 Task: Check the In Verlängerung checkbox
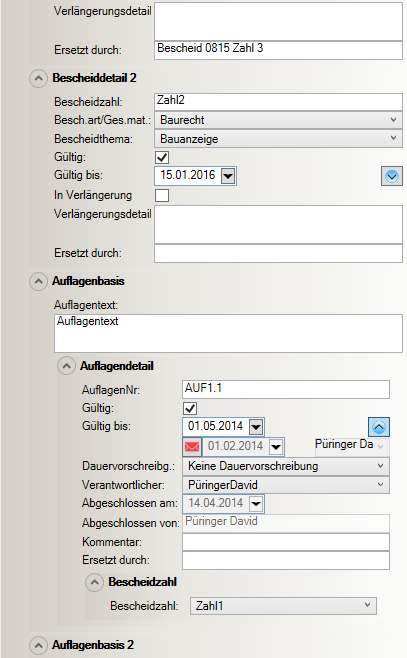[x=162, y=196]
